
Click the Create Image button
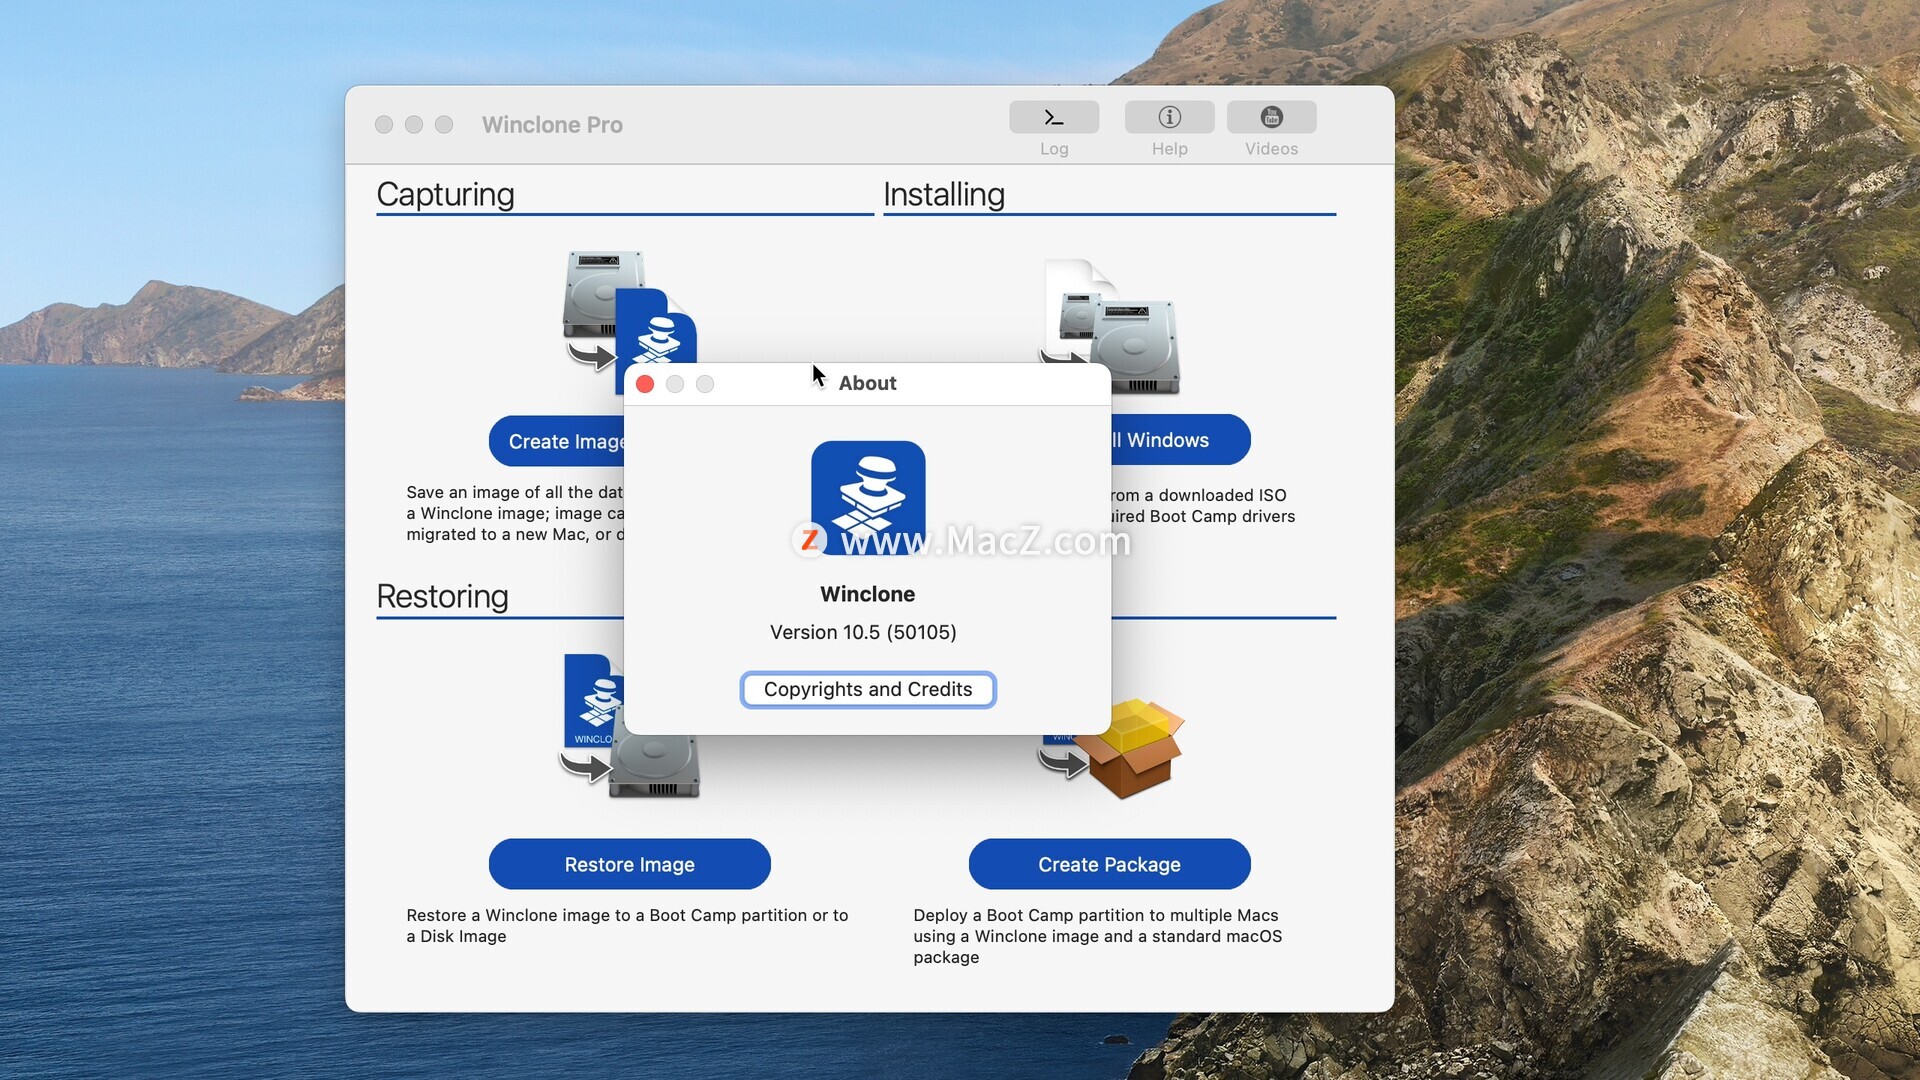(557, 441)
